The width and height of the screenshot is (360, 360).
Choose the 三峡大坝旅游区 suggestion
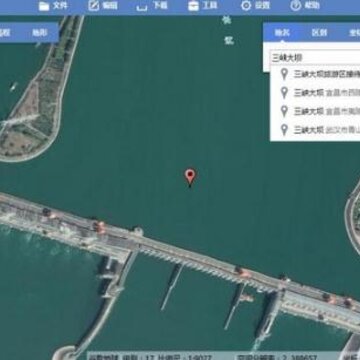315,74
